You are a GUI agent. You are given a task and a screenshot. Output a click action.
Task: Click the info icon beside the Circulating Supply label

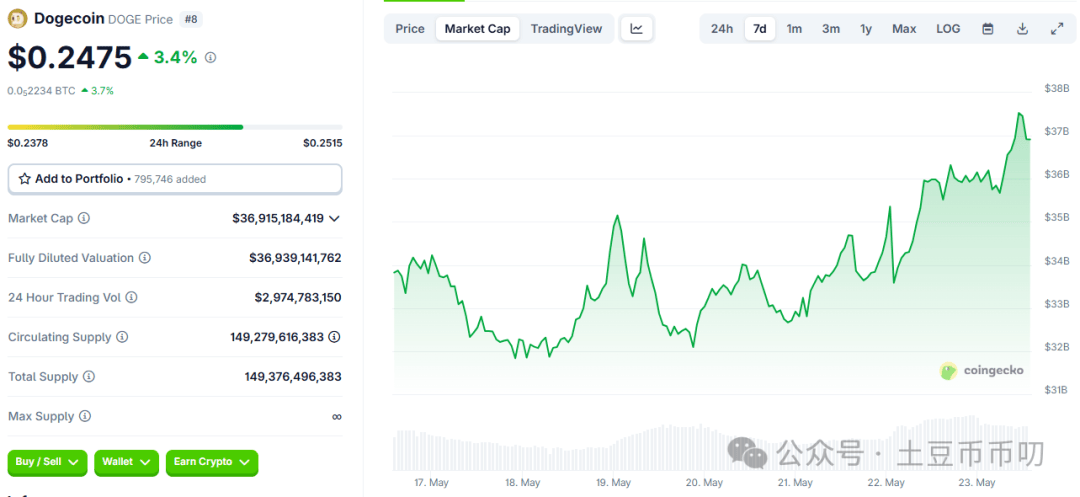pos(122,337)
